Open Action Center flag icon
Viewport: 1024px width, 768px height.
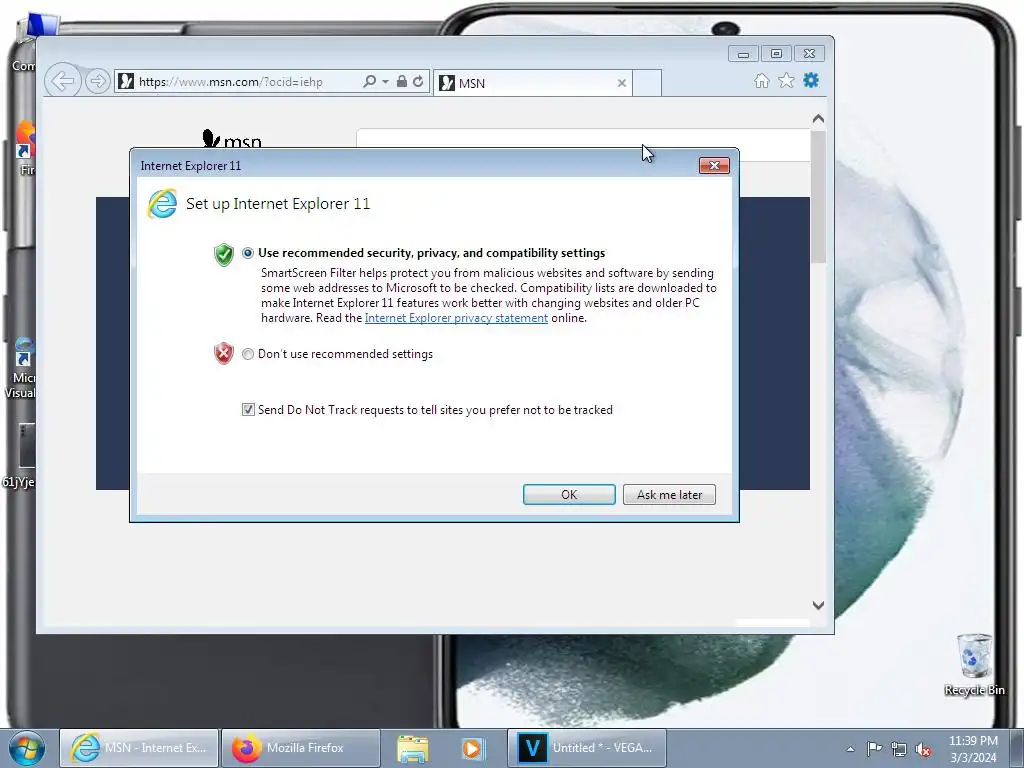pyautogui.click(x=874, y=748)
